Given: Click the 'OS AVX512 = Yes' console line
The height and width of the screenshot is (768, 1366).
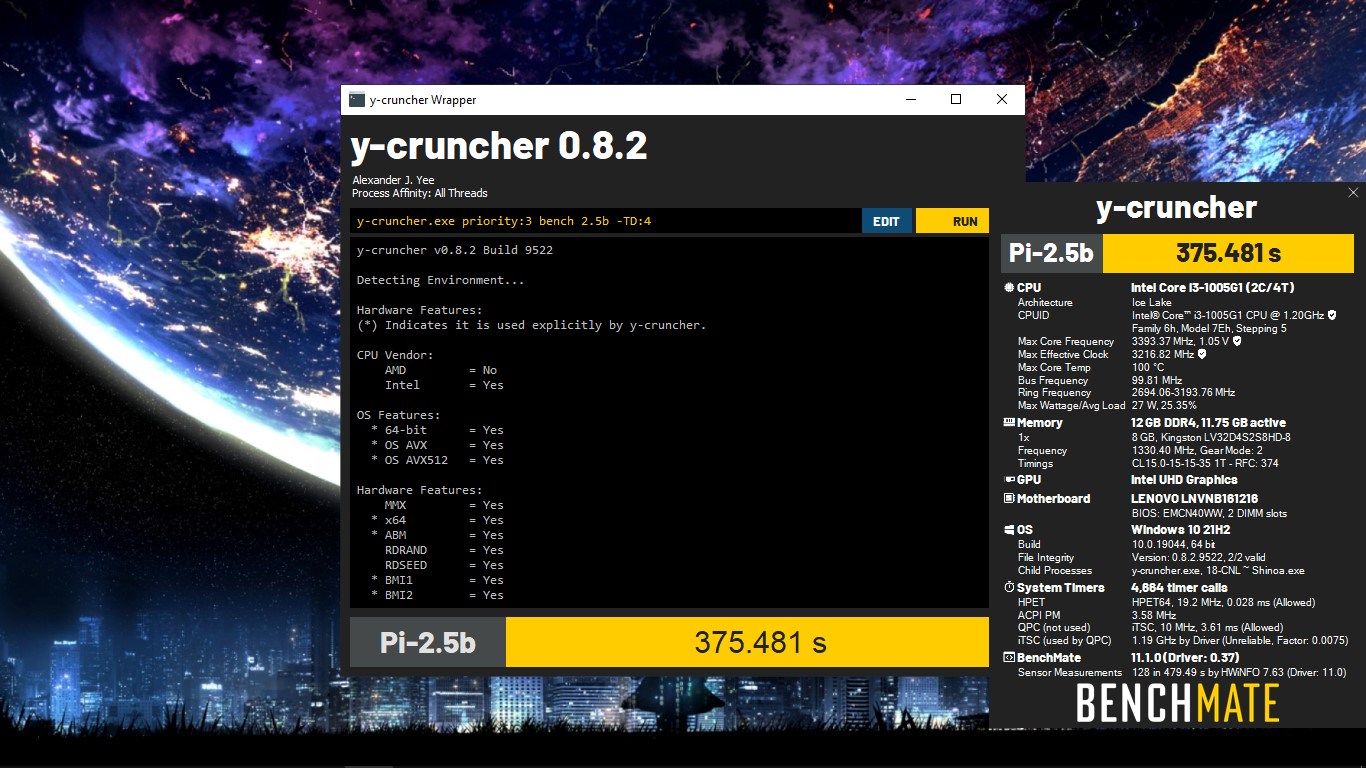Looking at the screenshot, I should (x=437, y=460).
